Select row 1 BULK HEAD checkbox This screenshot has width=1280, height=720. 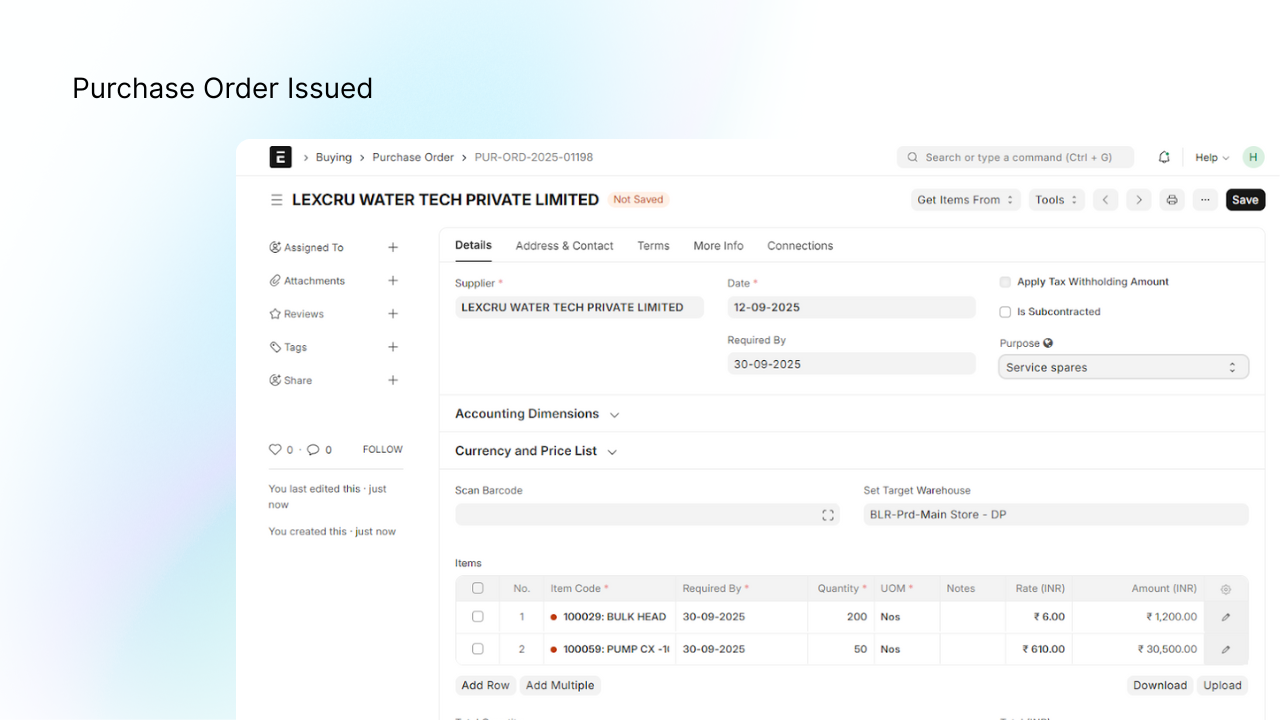[x=478, y=617]
